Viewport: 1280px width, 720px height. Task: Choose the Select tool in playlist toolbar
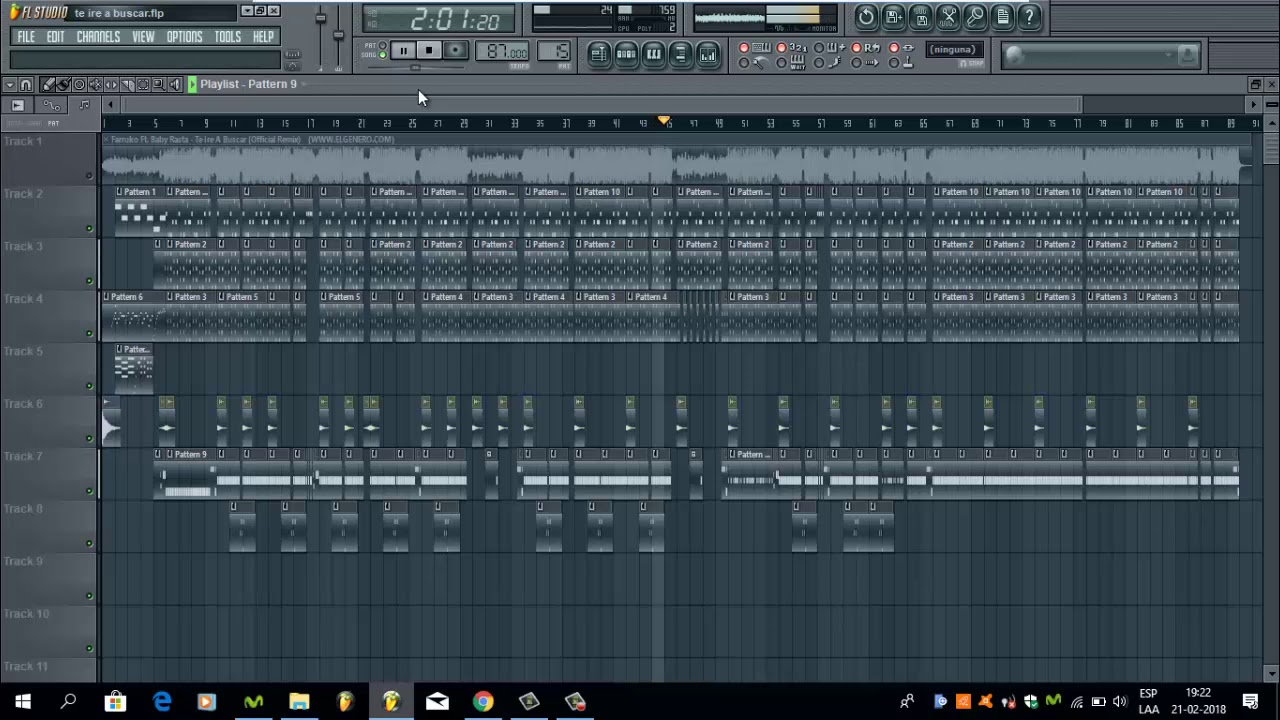(x=143, y=85)
